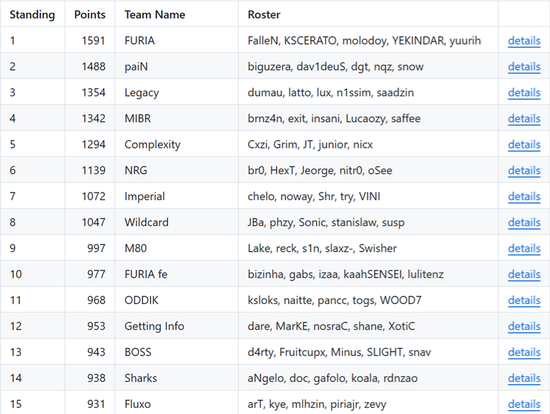The width and height of the screenshot is (550, 414).
Task: View details for Complexity
Action: click(524, 145)
